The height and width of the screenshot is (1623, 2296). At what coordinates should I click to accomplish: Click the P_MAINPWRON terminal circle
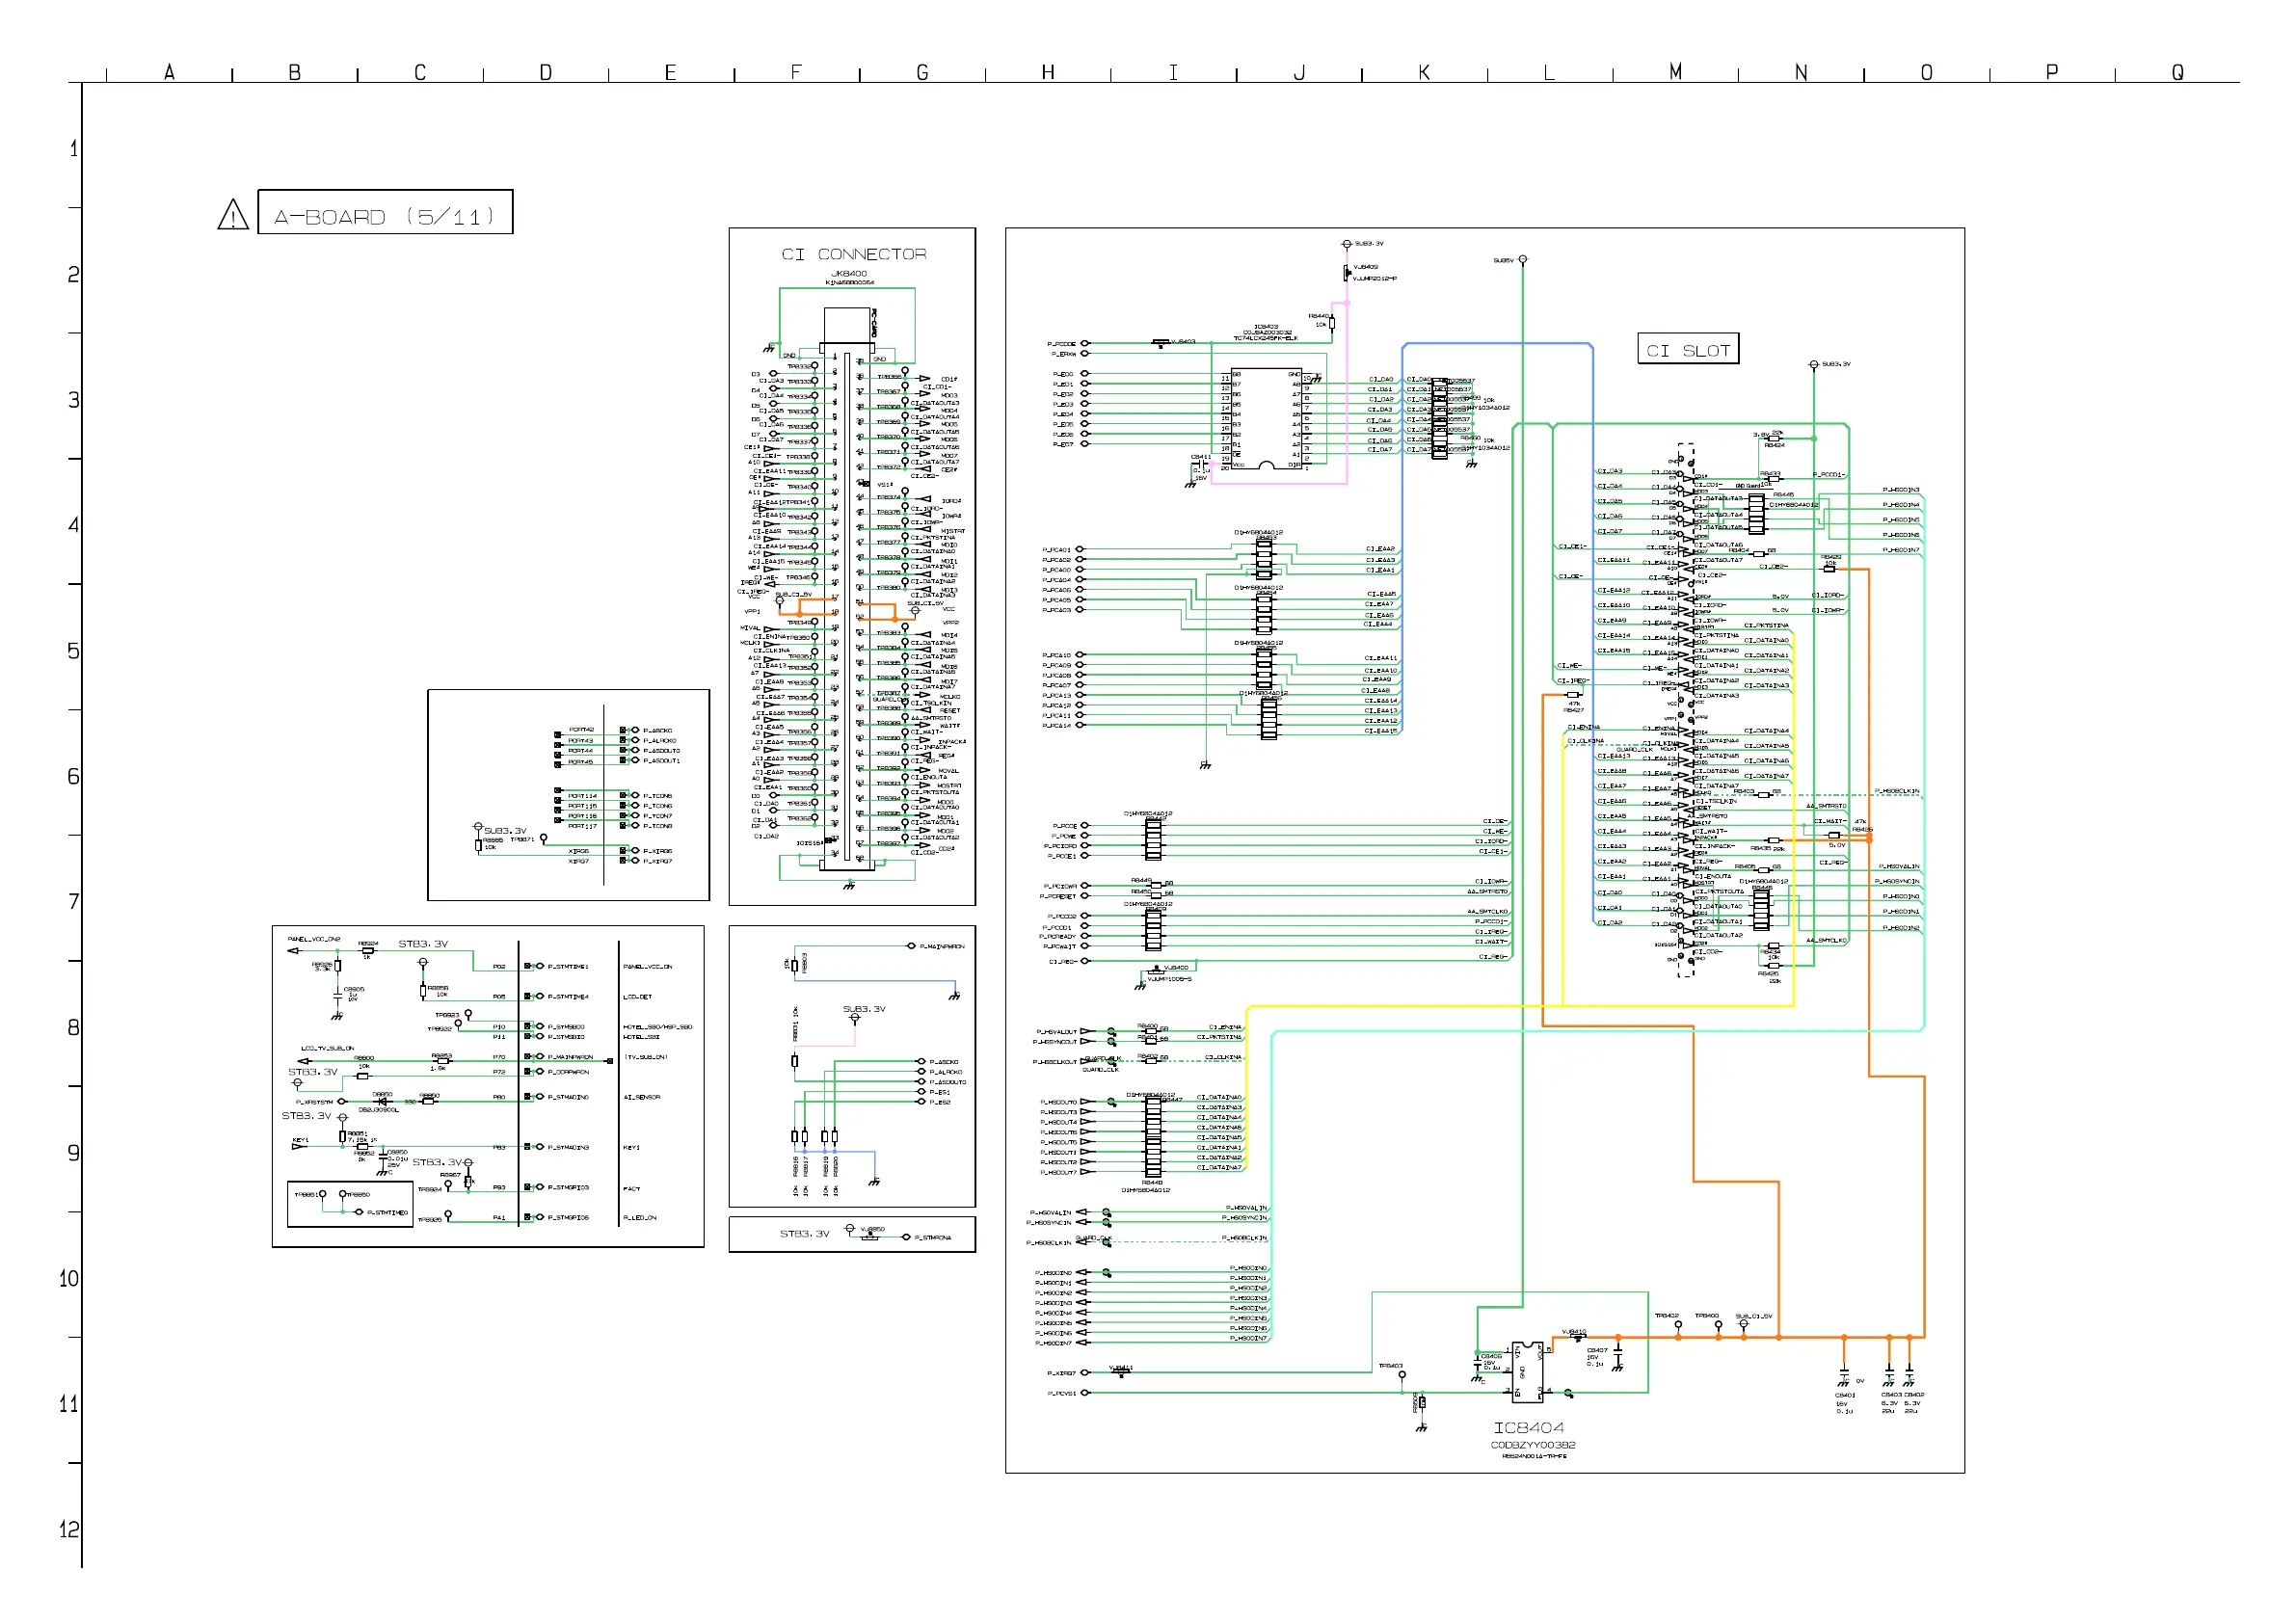[x=911, y=946]
